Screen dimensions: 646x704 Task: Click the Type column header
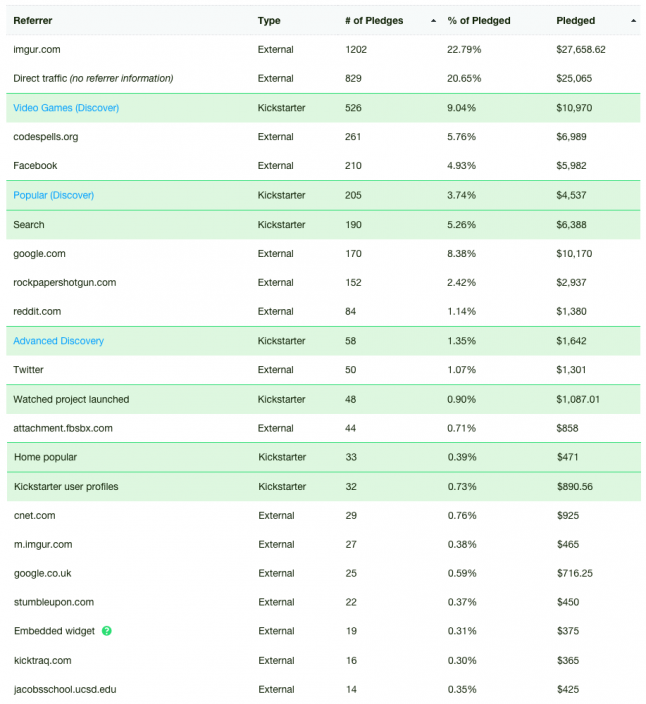[x=269, y=21]
